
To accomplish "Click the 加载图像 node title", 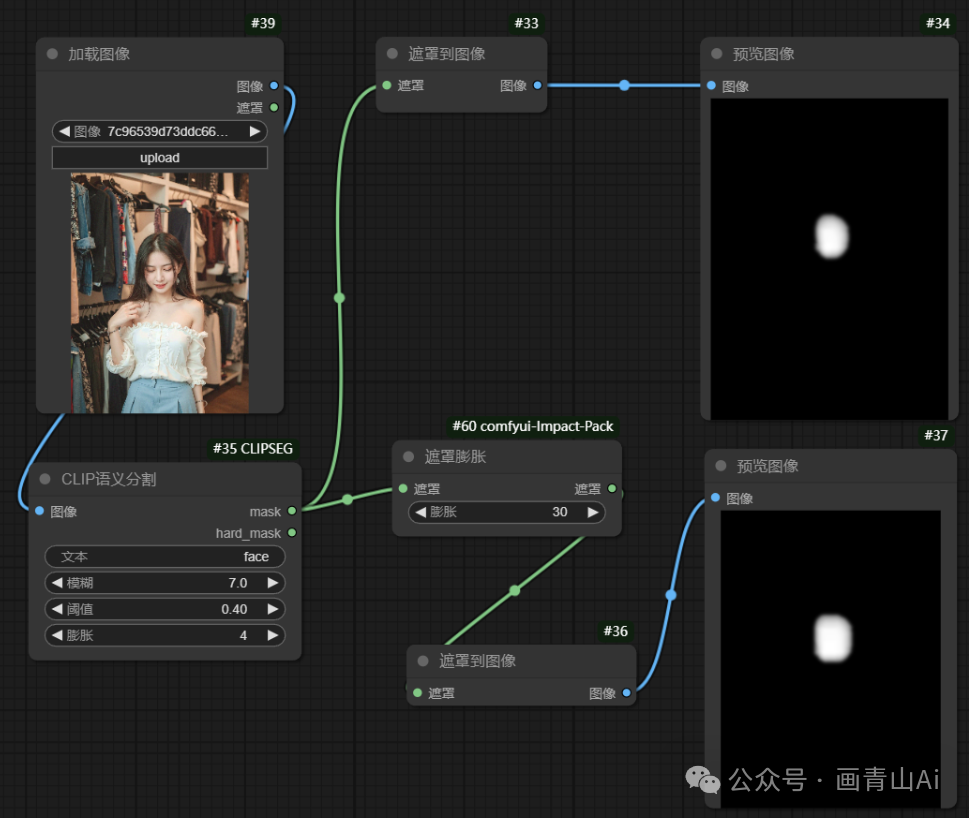I will [x=99, y=54].
